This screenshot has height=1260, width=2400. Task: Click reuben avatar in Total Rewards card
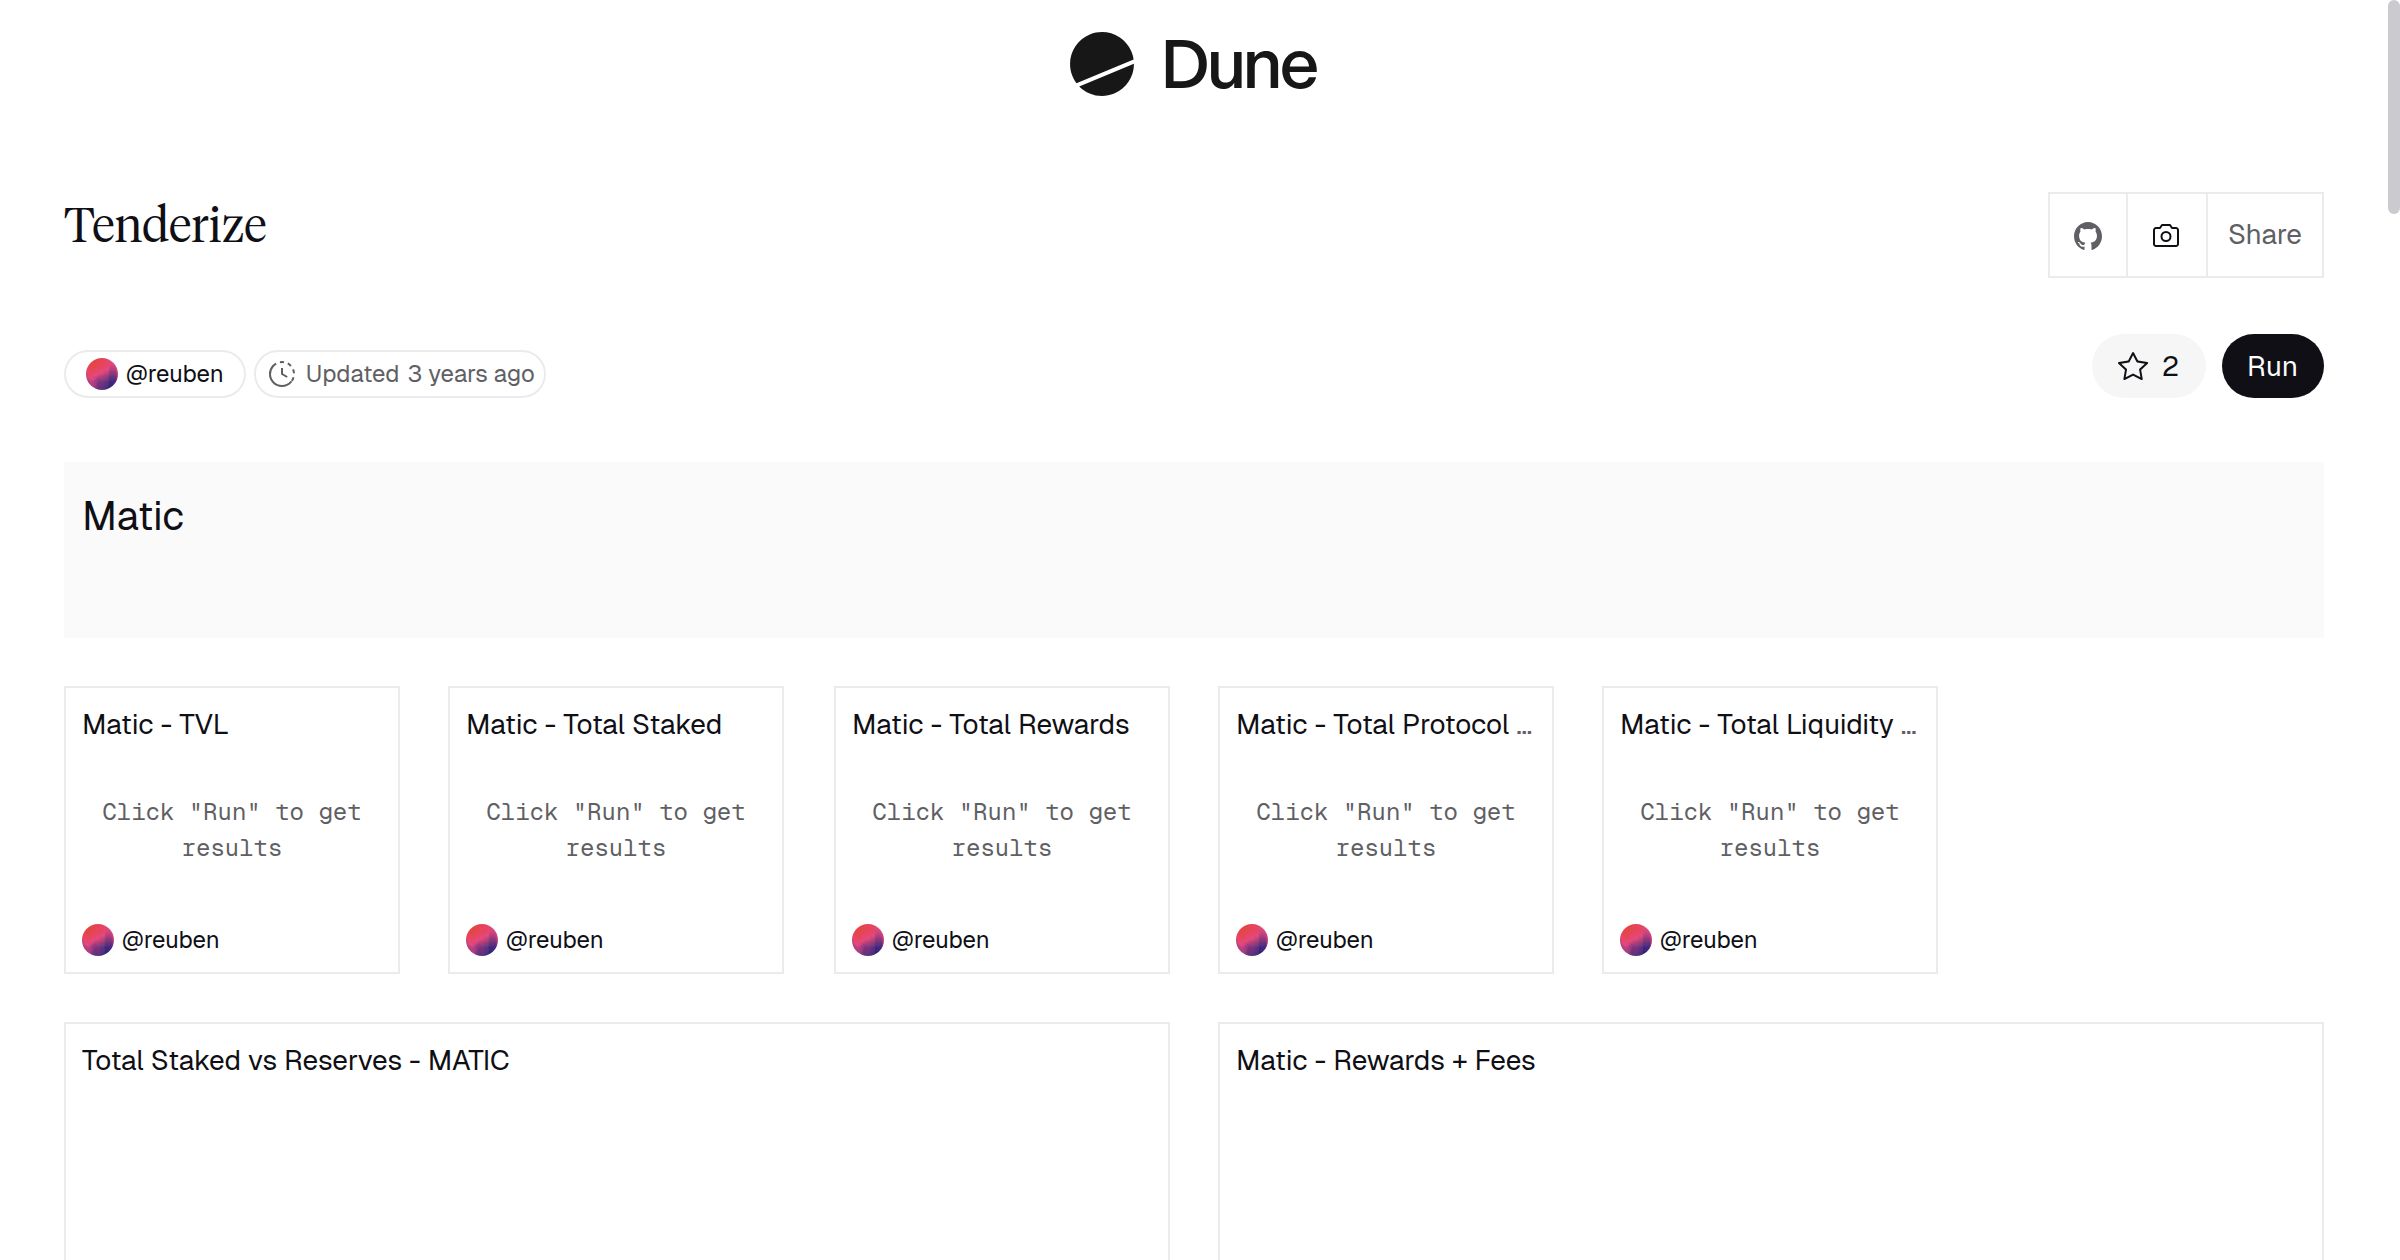click(868, 940)
